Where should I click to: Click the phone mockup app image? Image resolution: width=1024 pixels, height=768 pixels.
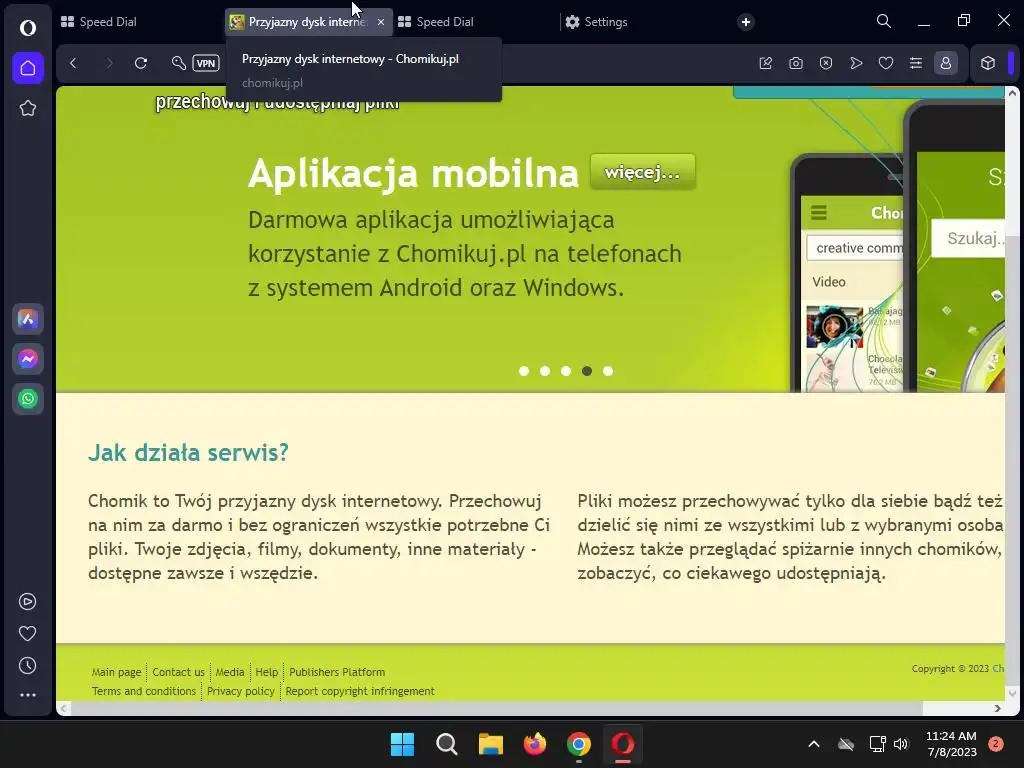[897, 248]
